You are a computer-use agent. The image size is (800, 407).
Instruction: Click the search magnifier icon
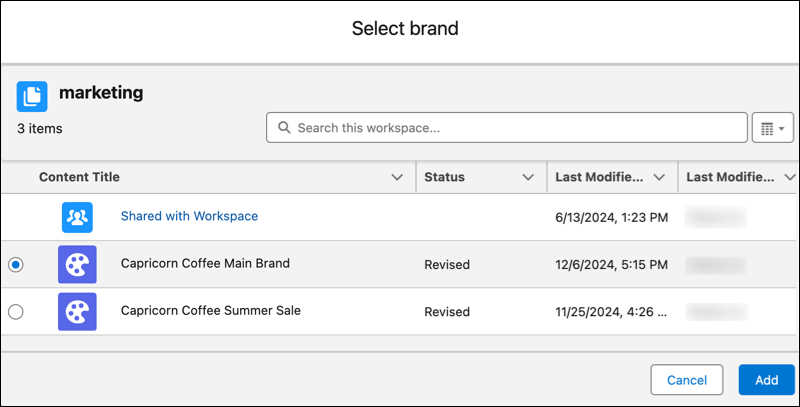coord(284,128)
